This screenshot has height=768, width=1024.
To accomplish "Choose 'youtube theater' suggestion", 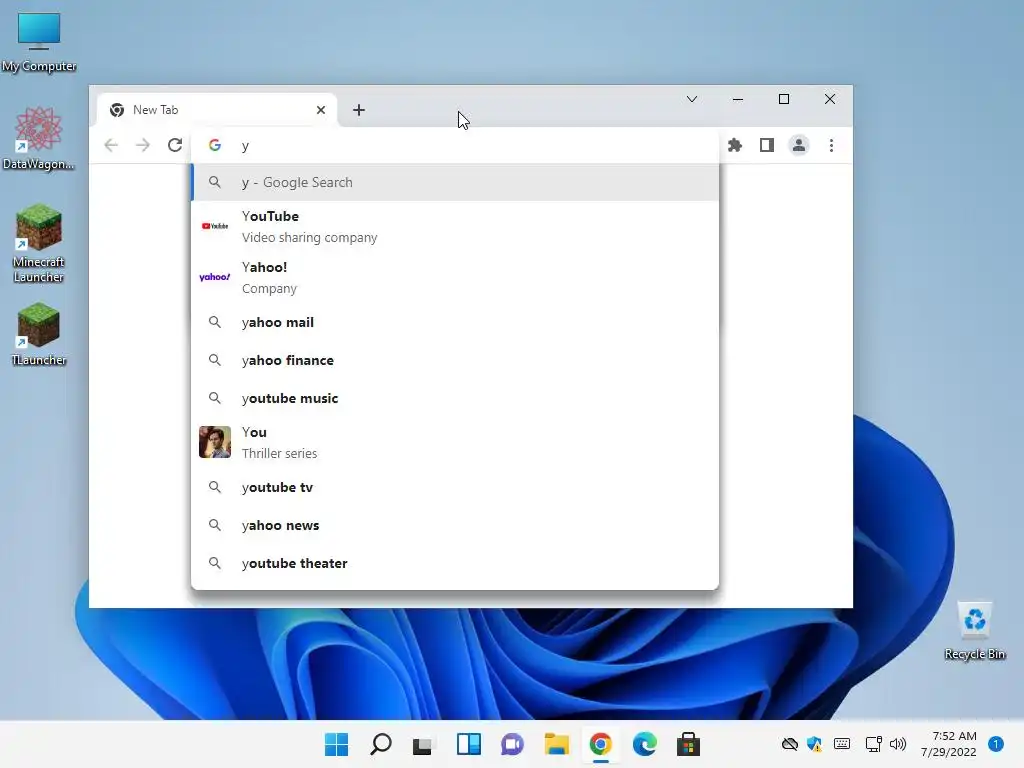I will coord(455,563).
